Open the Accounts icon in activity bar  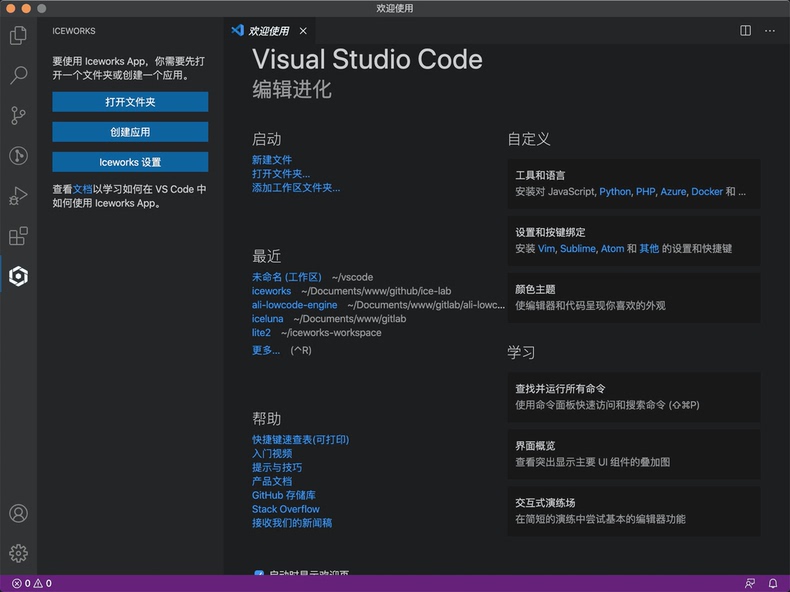click(x=18, y=514)
